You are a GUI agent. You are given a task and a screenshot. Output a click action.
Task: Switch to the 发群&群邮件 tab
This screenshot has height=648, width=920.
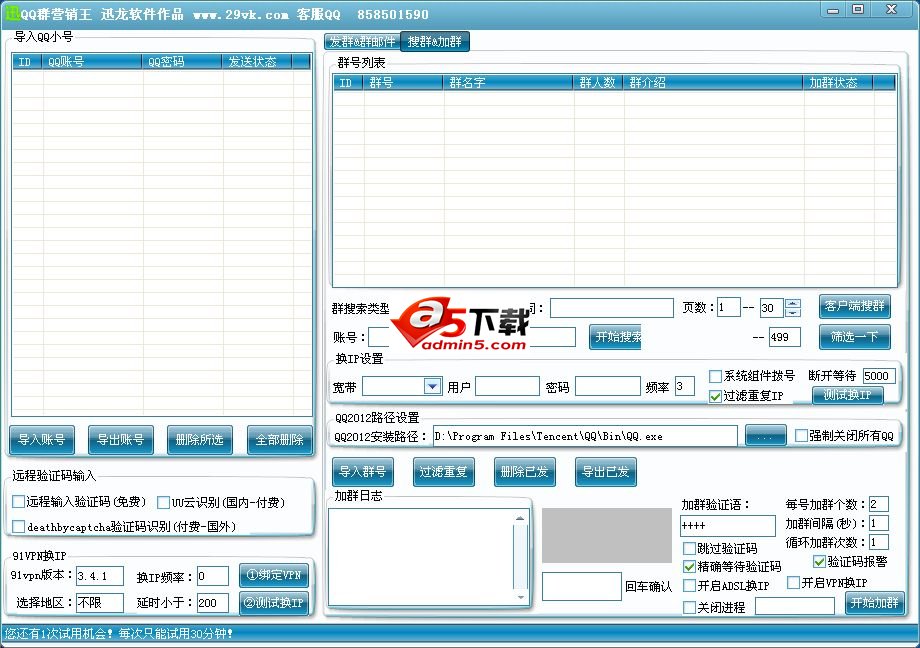point(362,42)
